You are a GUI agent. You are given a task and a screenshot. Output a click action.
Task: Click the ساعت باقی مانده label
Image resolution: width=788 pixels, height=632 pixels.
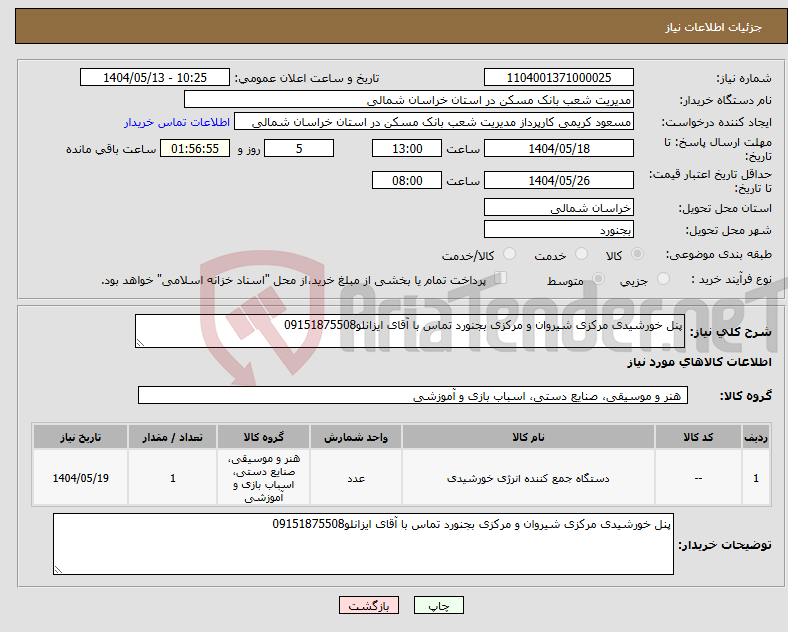click(x=111, y=149)
